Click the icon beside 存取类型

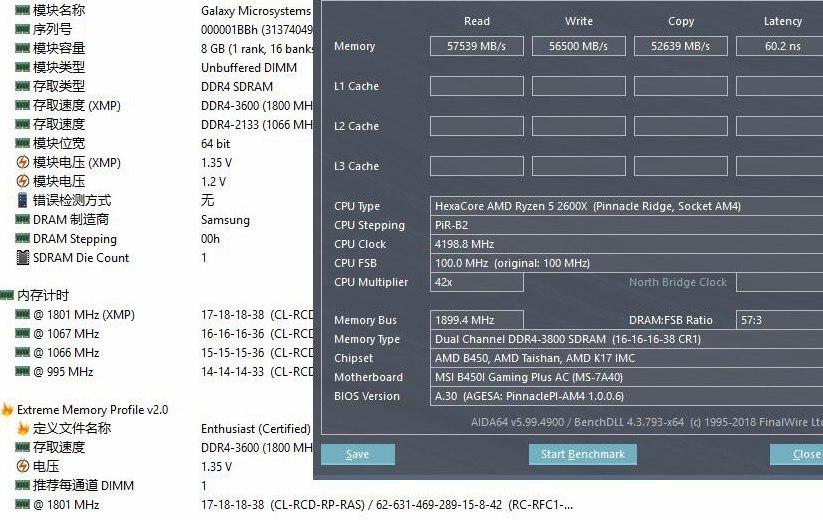(x=22, y=86)
